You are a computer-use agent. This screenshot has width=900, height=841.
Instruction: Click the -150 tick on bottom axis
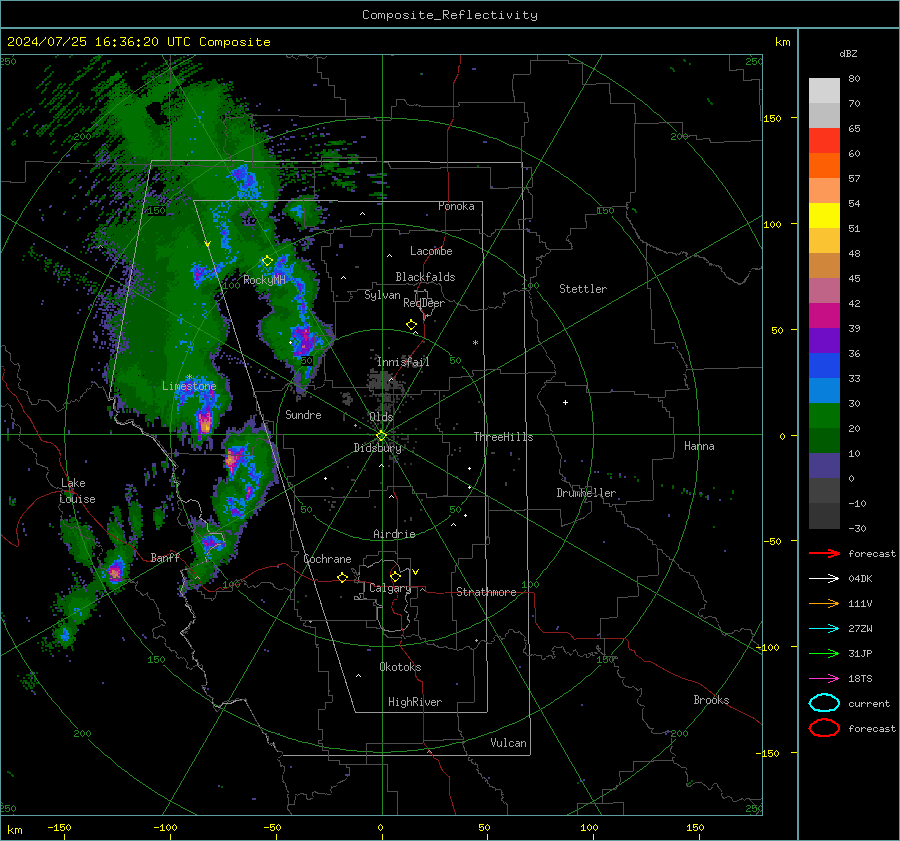pos(59,827)
